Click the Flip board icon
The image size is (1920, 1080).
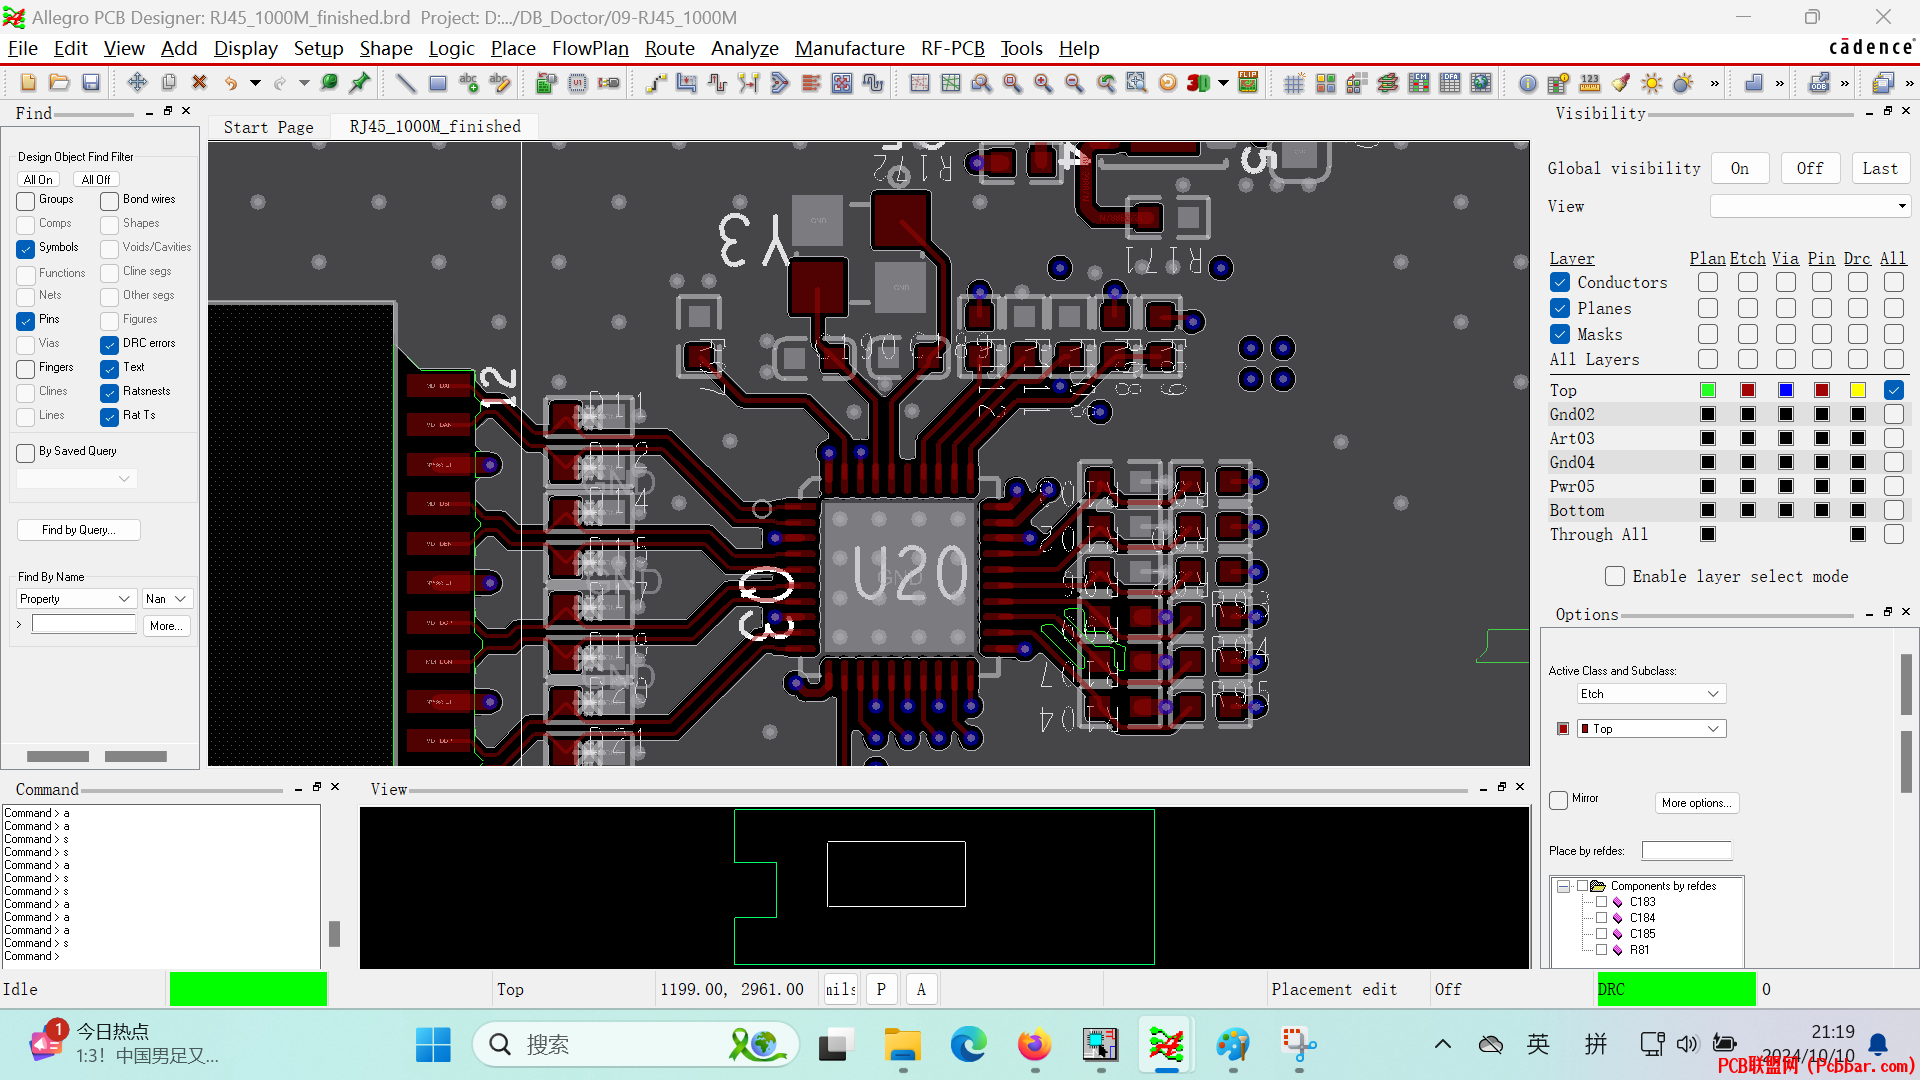pos(1248,83)
